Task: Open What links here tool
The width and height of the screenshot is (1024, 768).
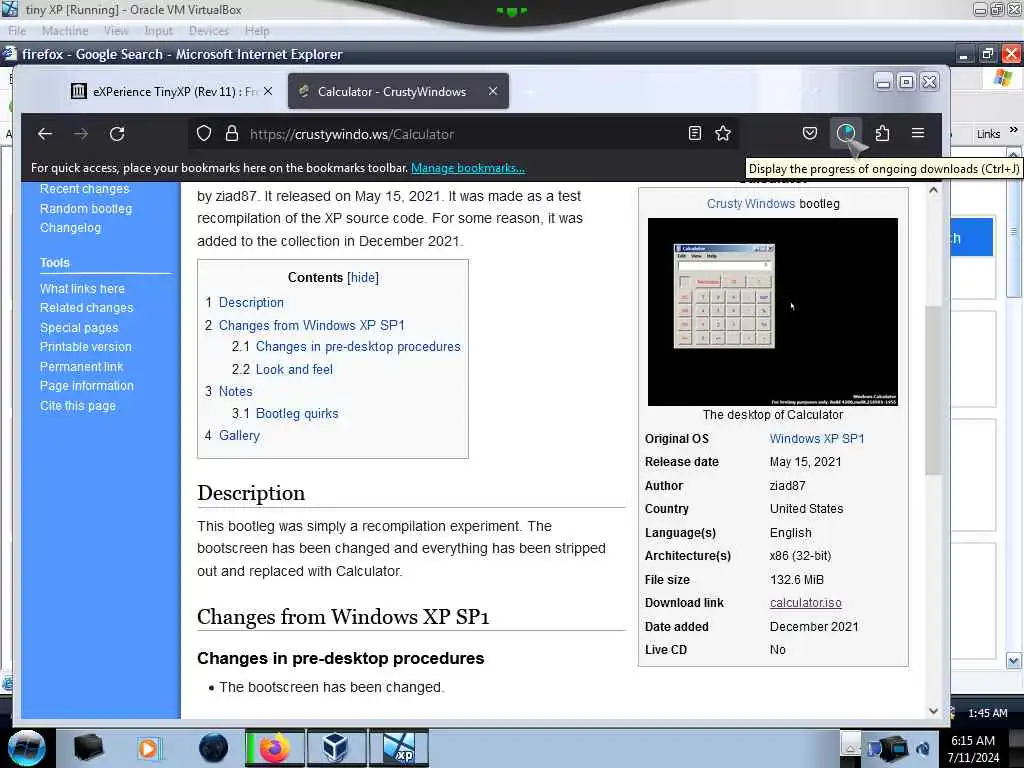Action: [x=82, y=289]
